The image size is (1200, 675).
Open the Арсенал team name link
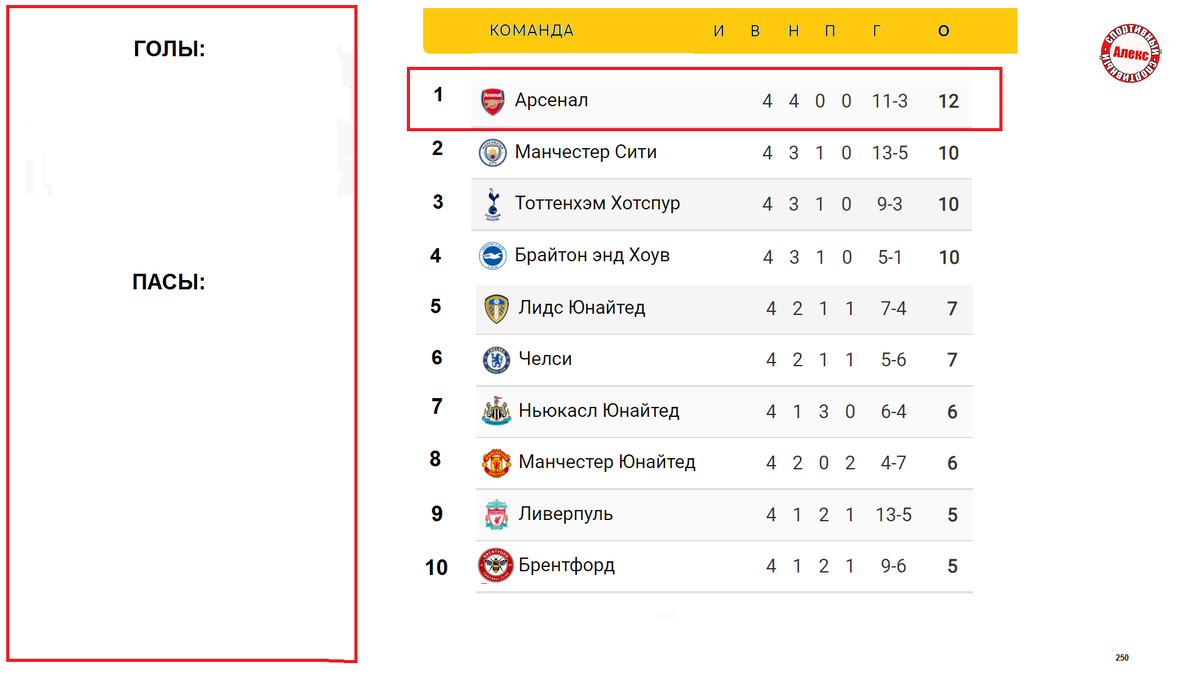pos(551,100)
